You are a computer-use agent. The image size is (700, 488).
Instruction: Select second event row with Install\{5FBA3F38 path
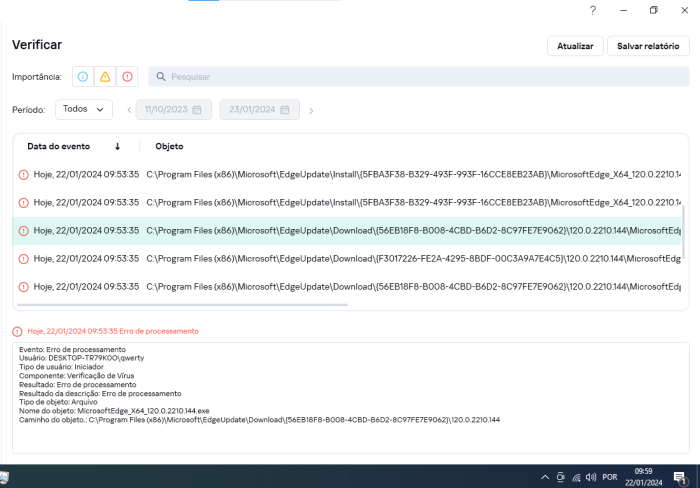[346, 203]
